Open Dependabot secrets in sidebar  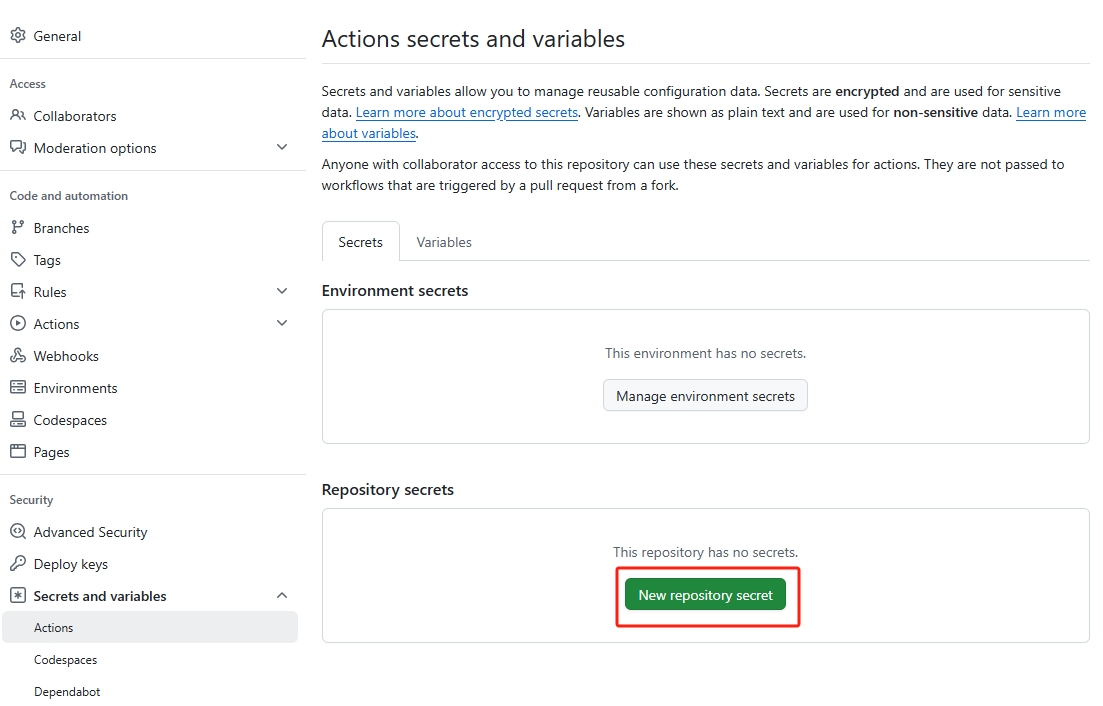pyautogui.click(x=67, y=692)
